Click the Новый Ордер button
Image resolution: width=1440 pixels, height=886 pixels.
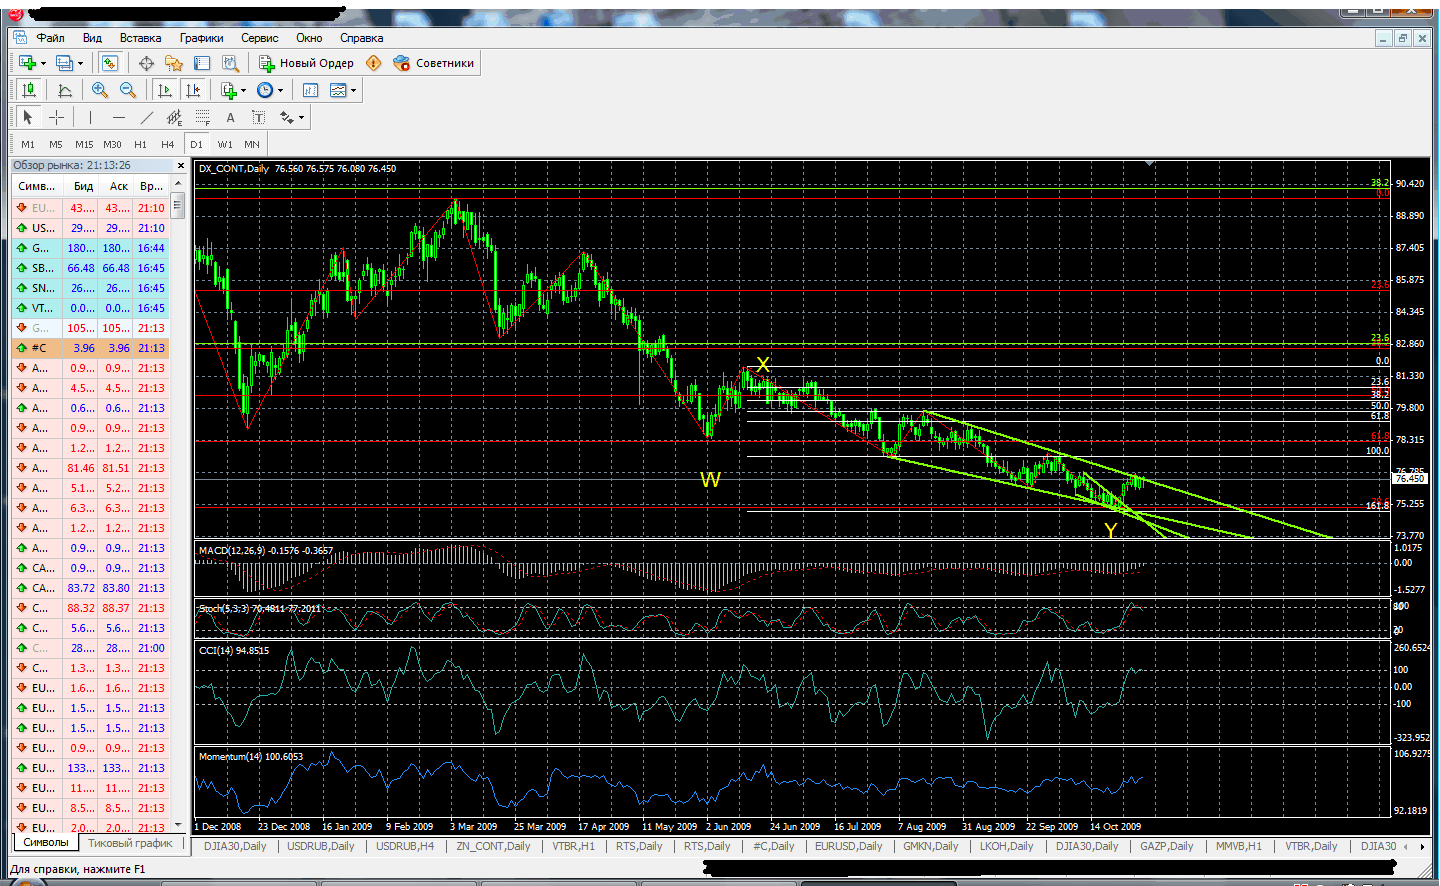pos(306,63)
